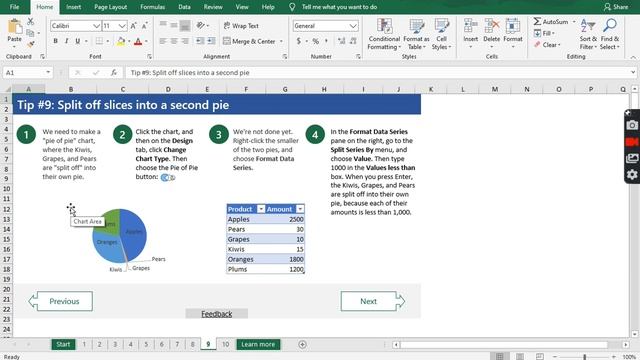The height and width of the screenshot is (360, 640).
Task: Open Find & Select menu
Action: point(610,34)
